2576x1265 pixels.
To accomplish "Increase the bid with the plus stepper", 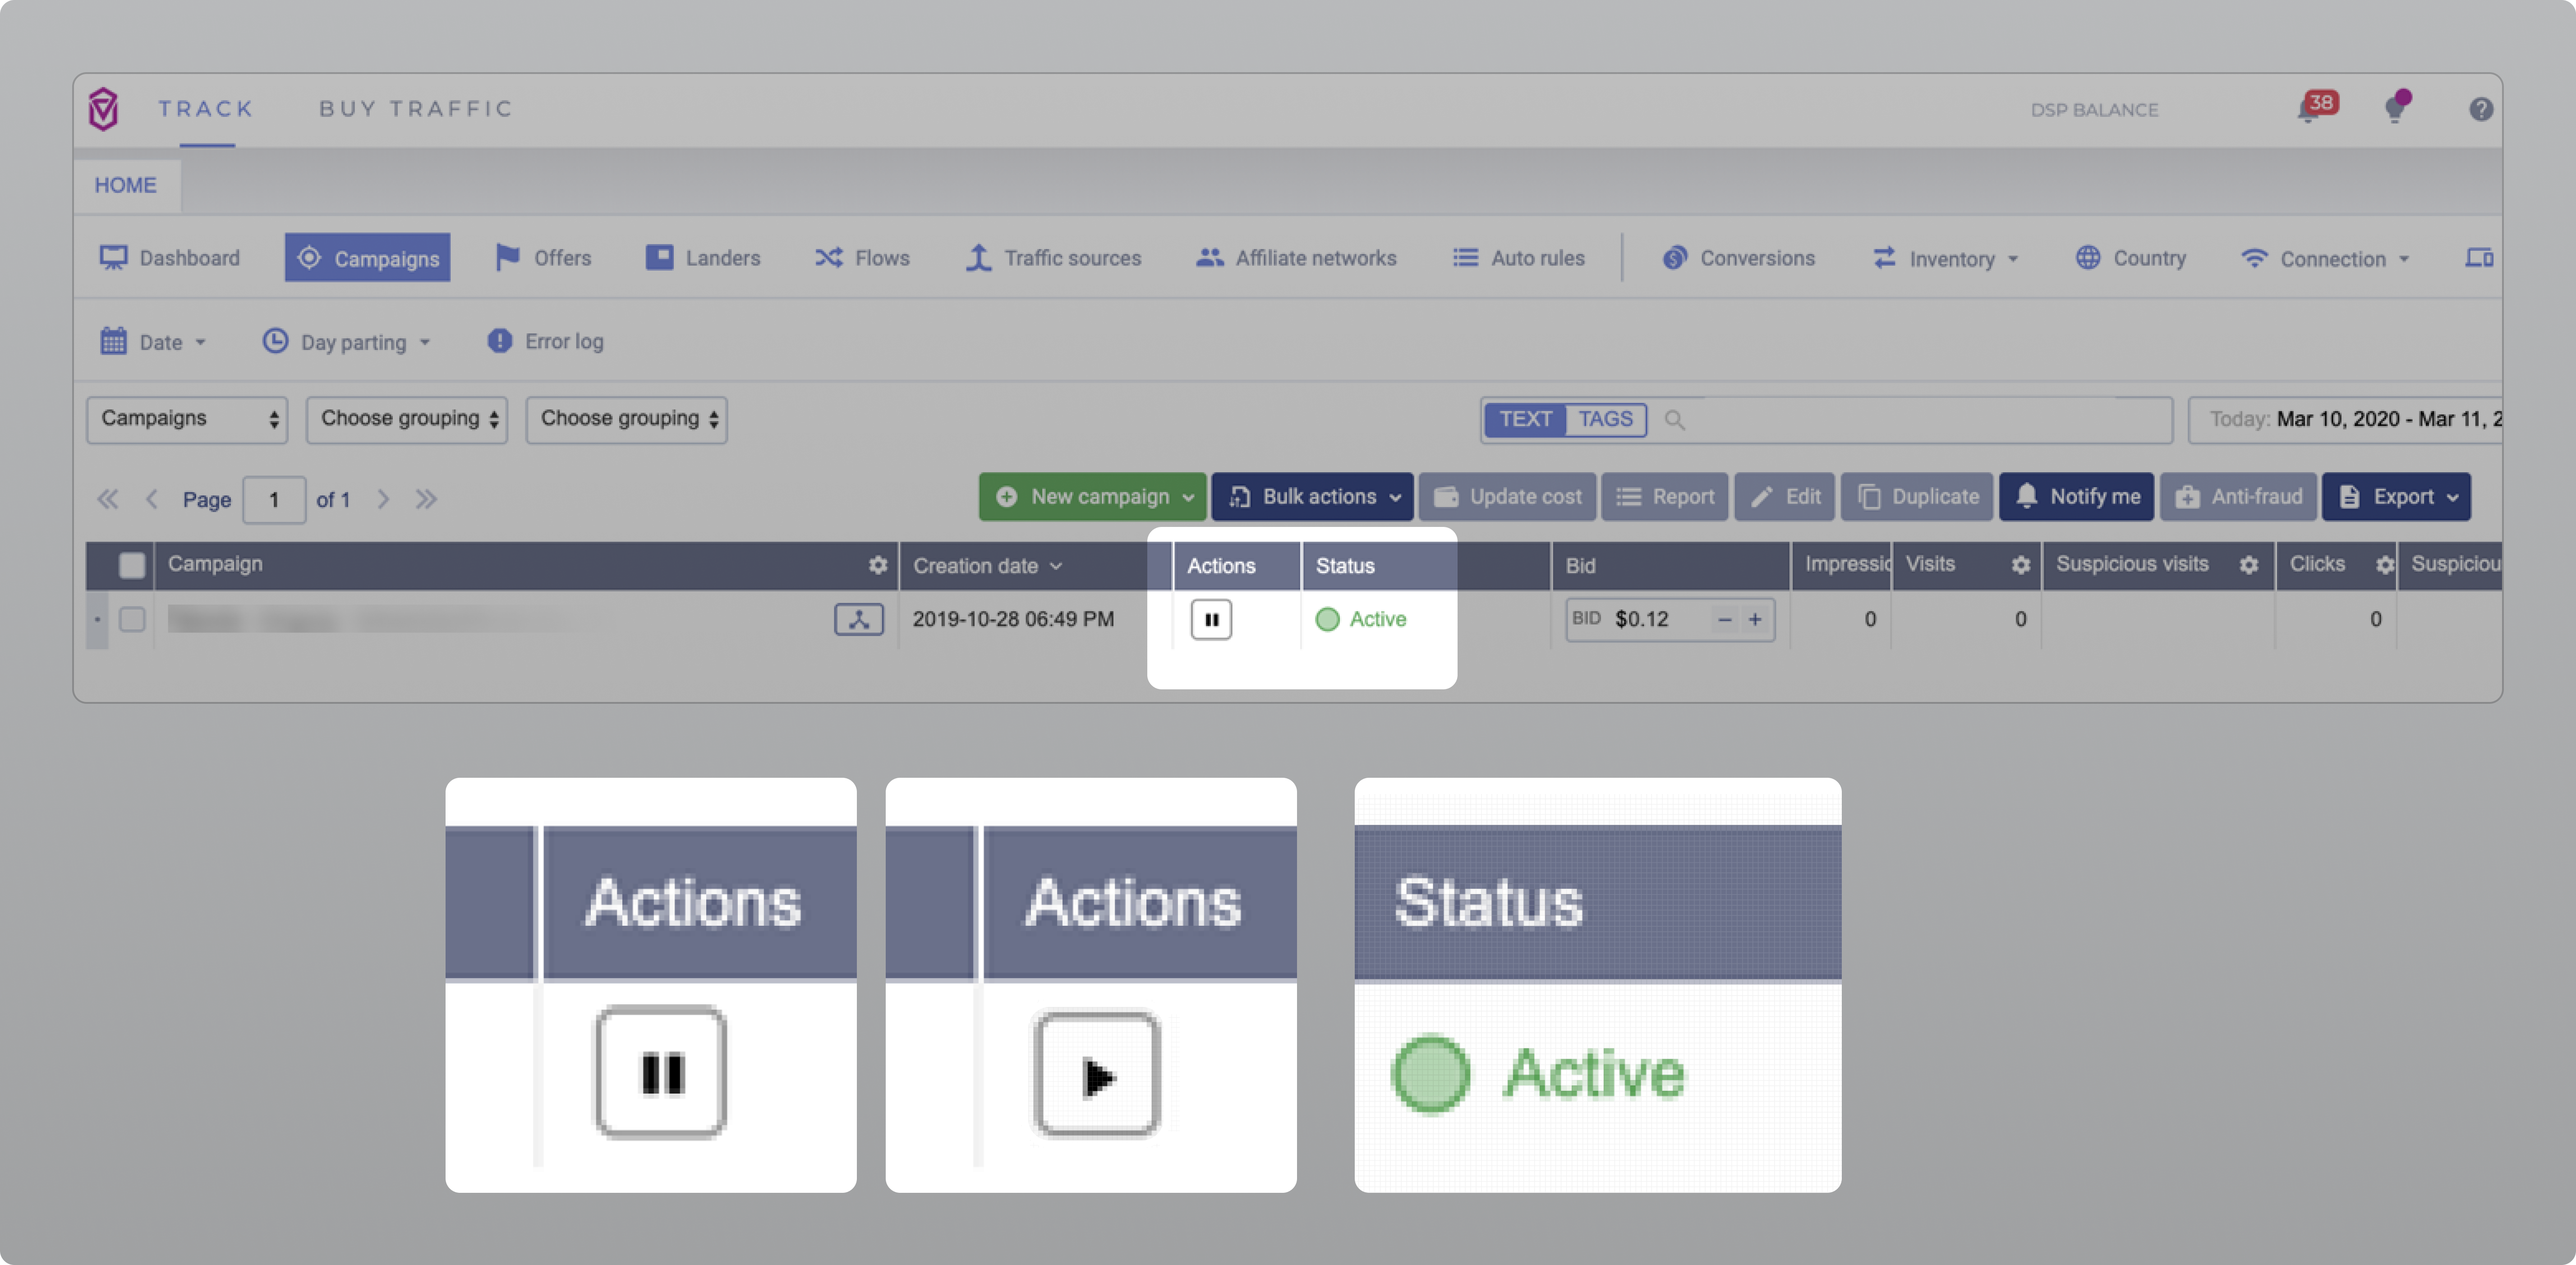I will pyautogui.click(x=1756, y=619).
